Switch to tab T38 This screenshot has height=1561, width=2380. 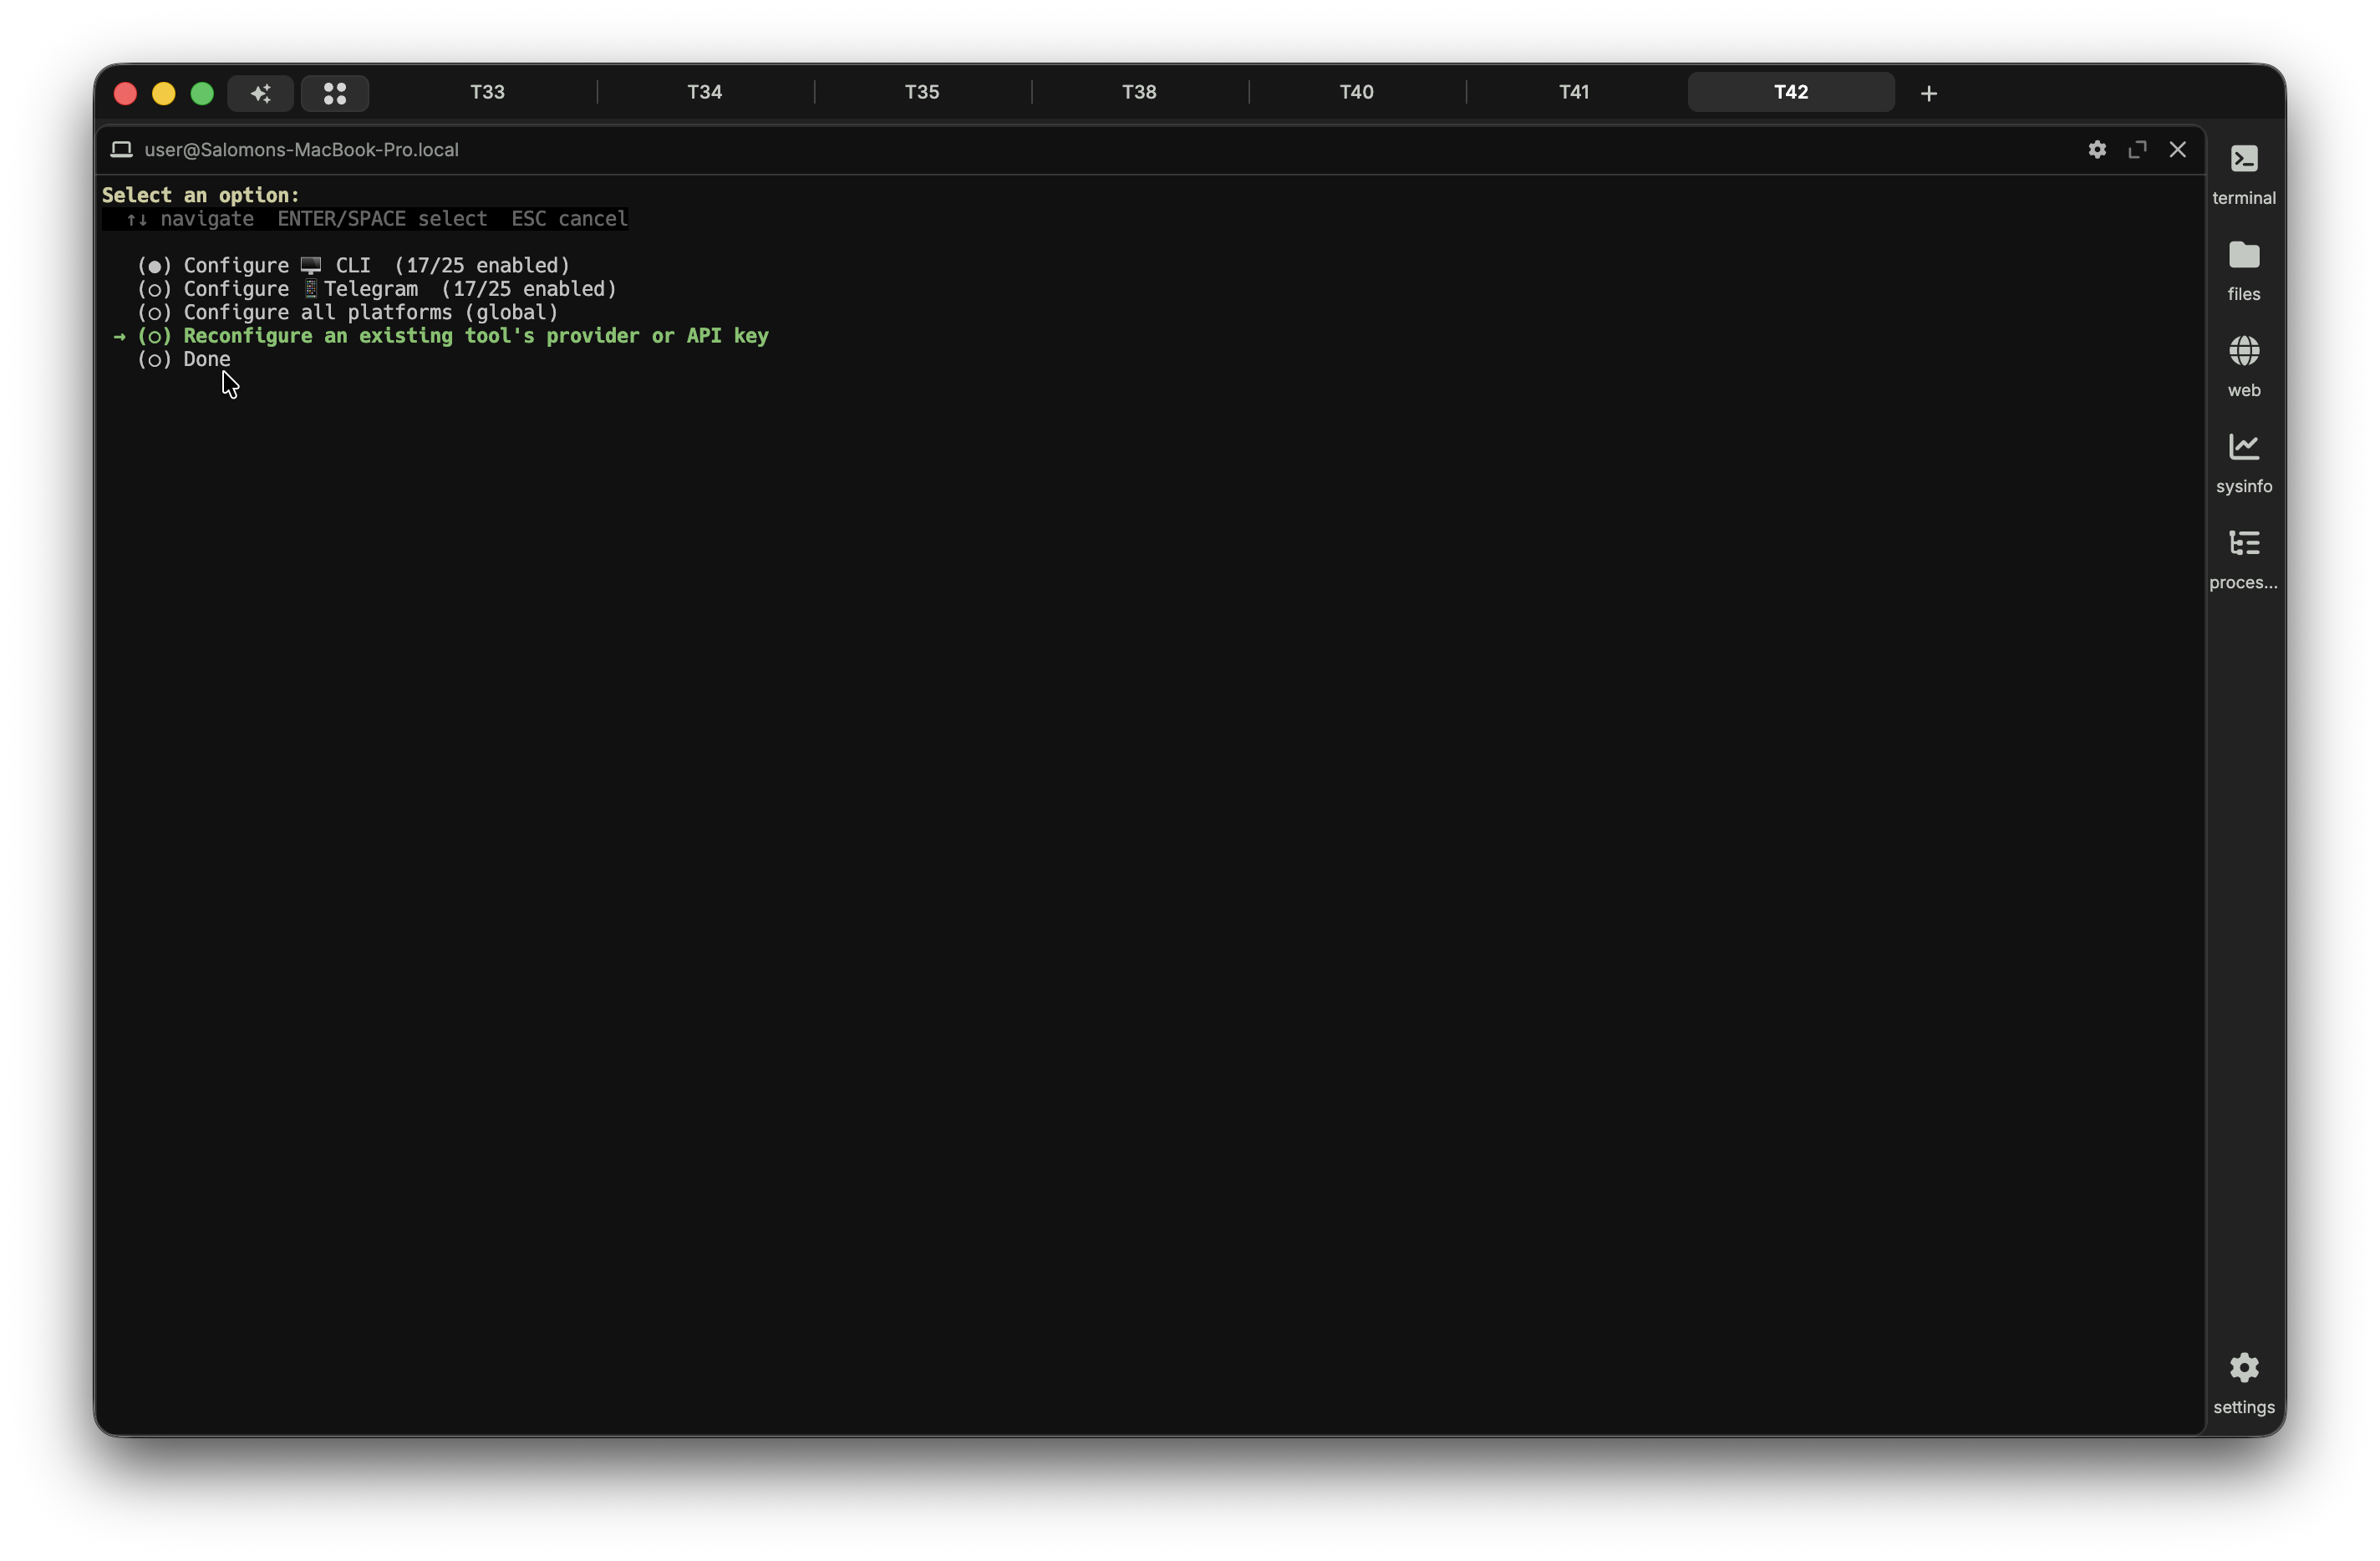click(1139, 92)
